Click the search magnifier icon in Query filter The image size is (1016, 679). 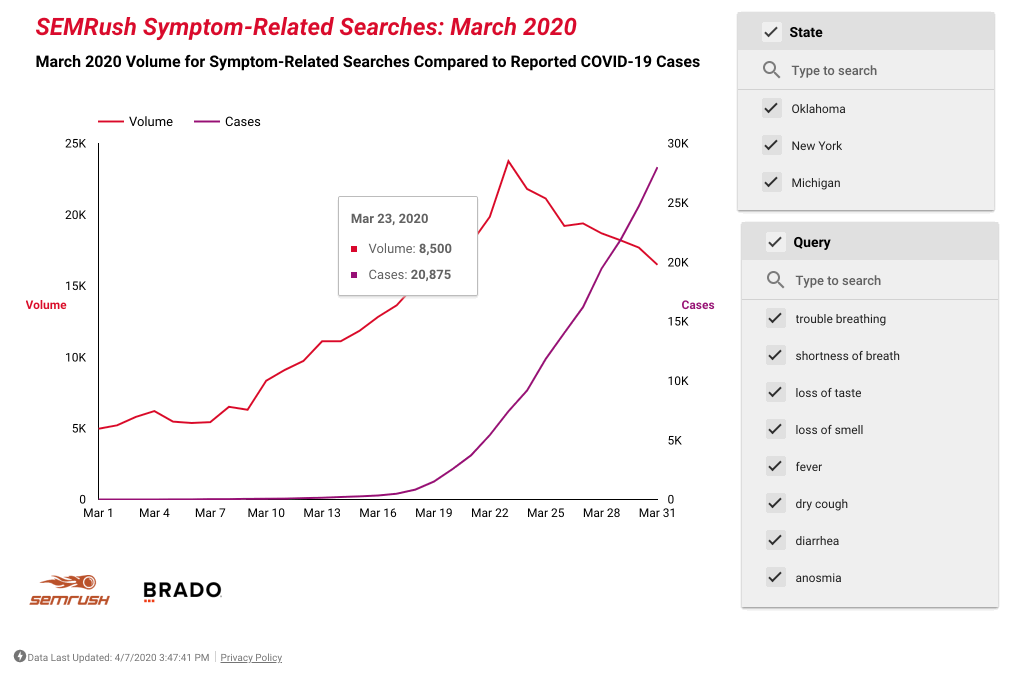coord(775,280)
